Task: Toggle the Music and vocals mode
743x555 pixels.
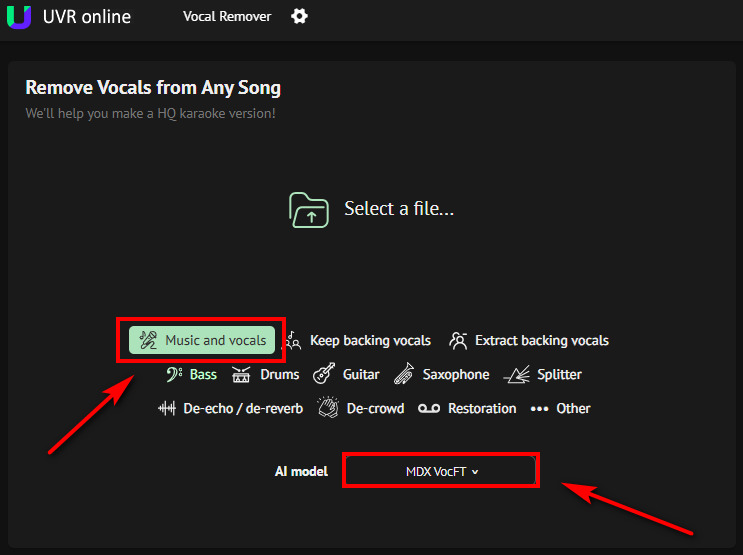Action: point(202,340)
